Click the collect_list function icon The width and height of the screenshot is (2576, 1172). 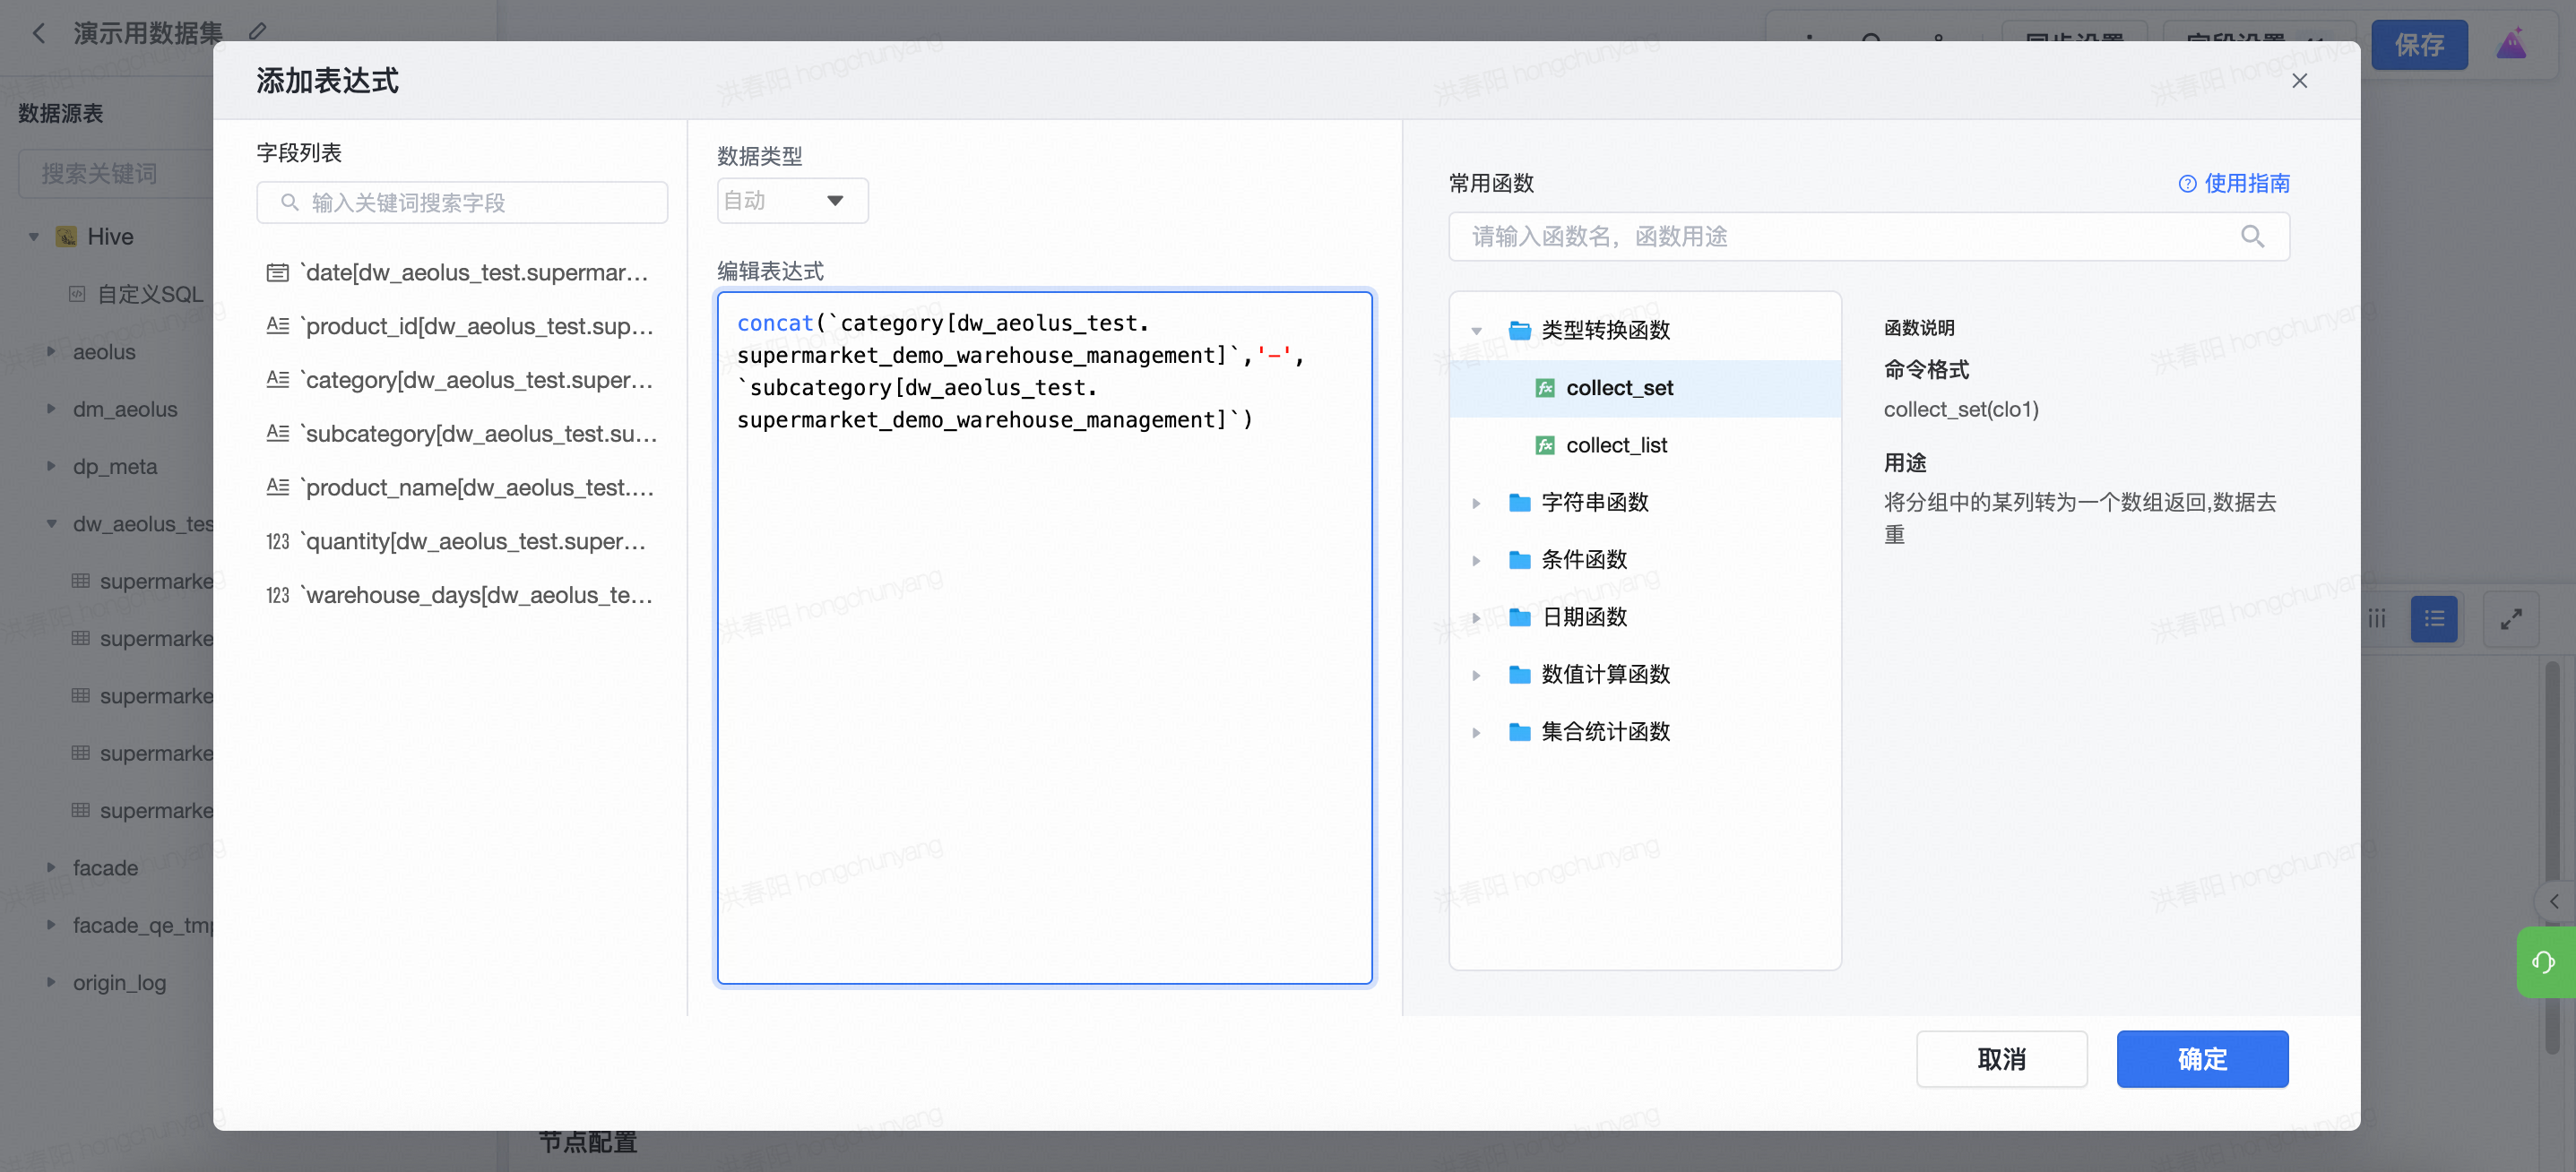(x=1544, y=445)
